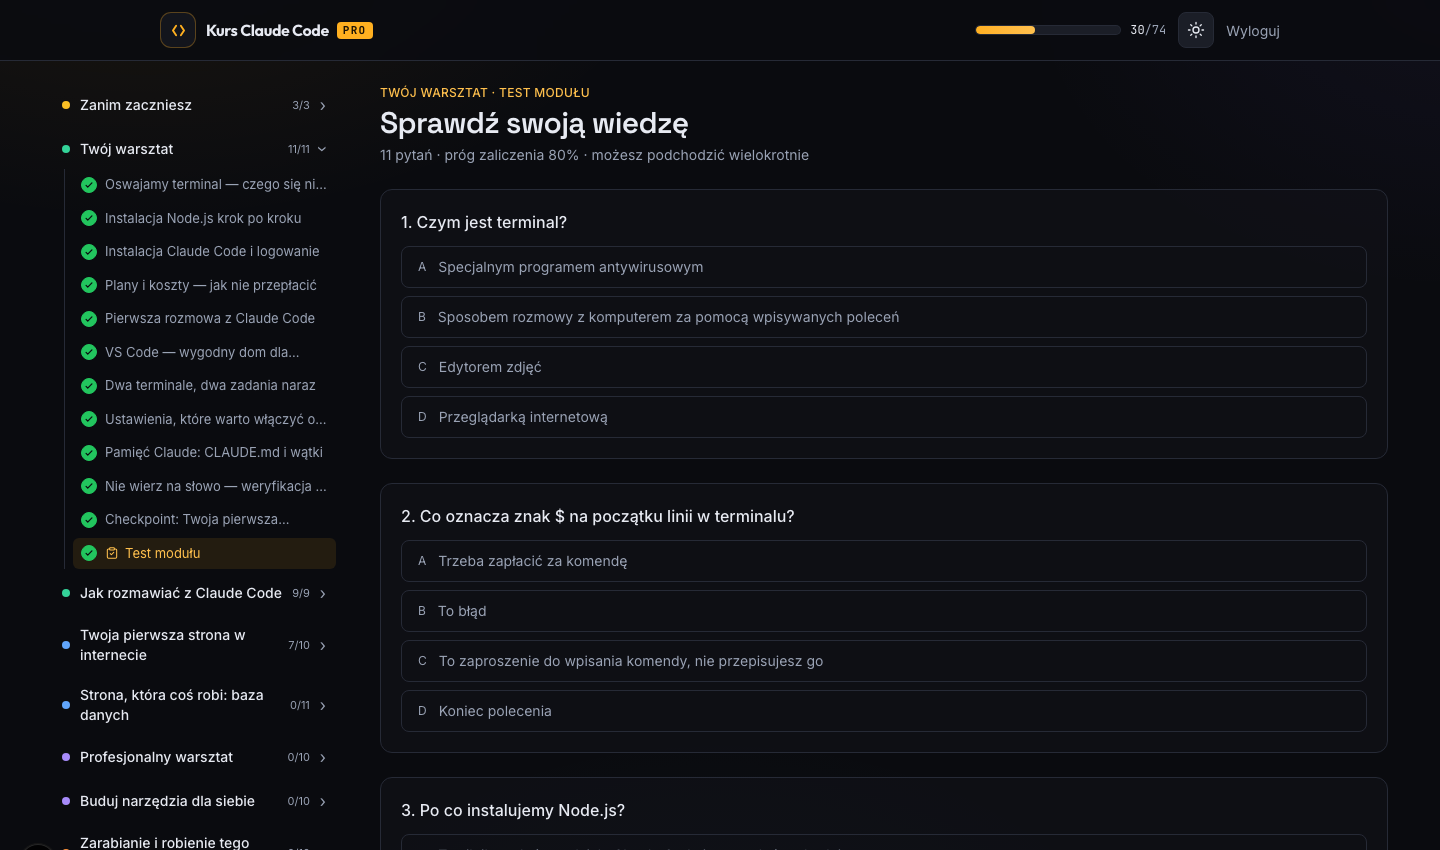Select answer B: Sposobem rozmowy z komputerem

click(884, 317)
